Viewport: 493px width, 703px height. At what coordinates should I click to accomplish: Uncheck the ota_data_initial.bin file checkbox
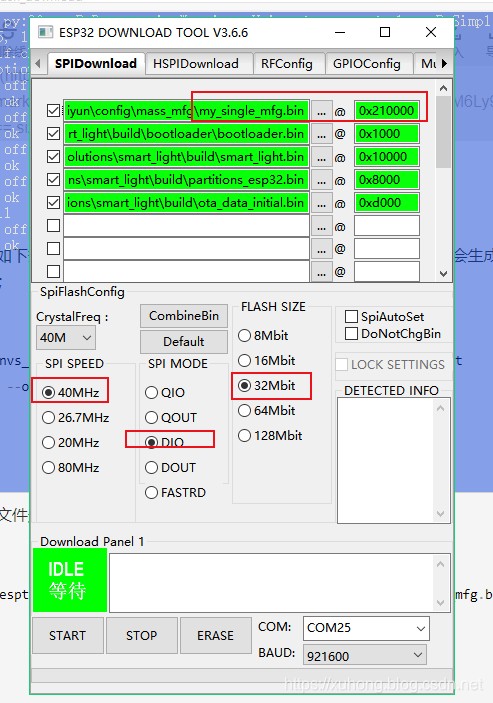pyautogui.click(x=53, y=203)
